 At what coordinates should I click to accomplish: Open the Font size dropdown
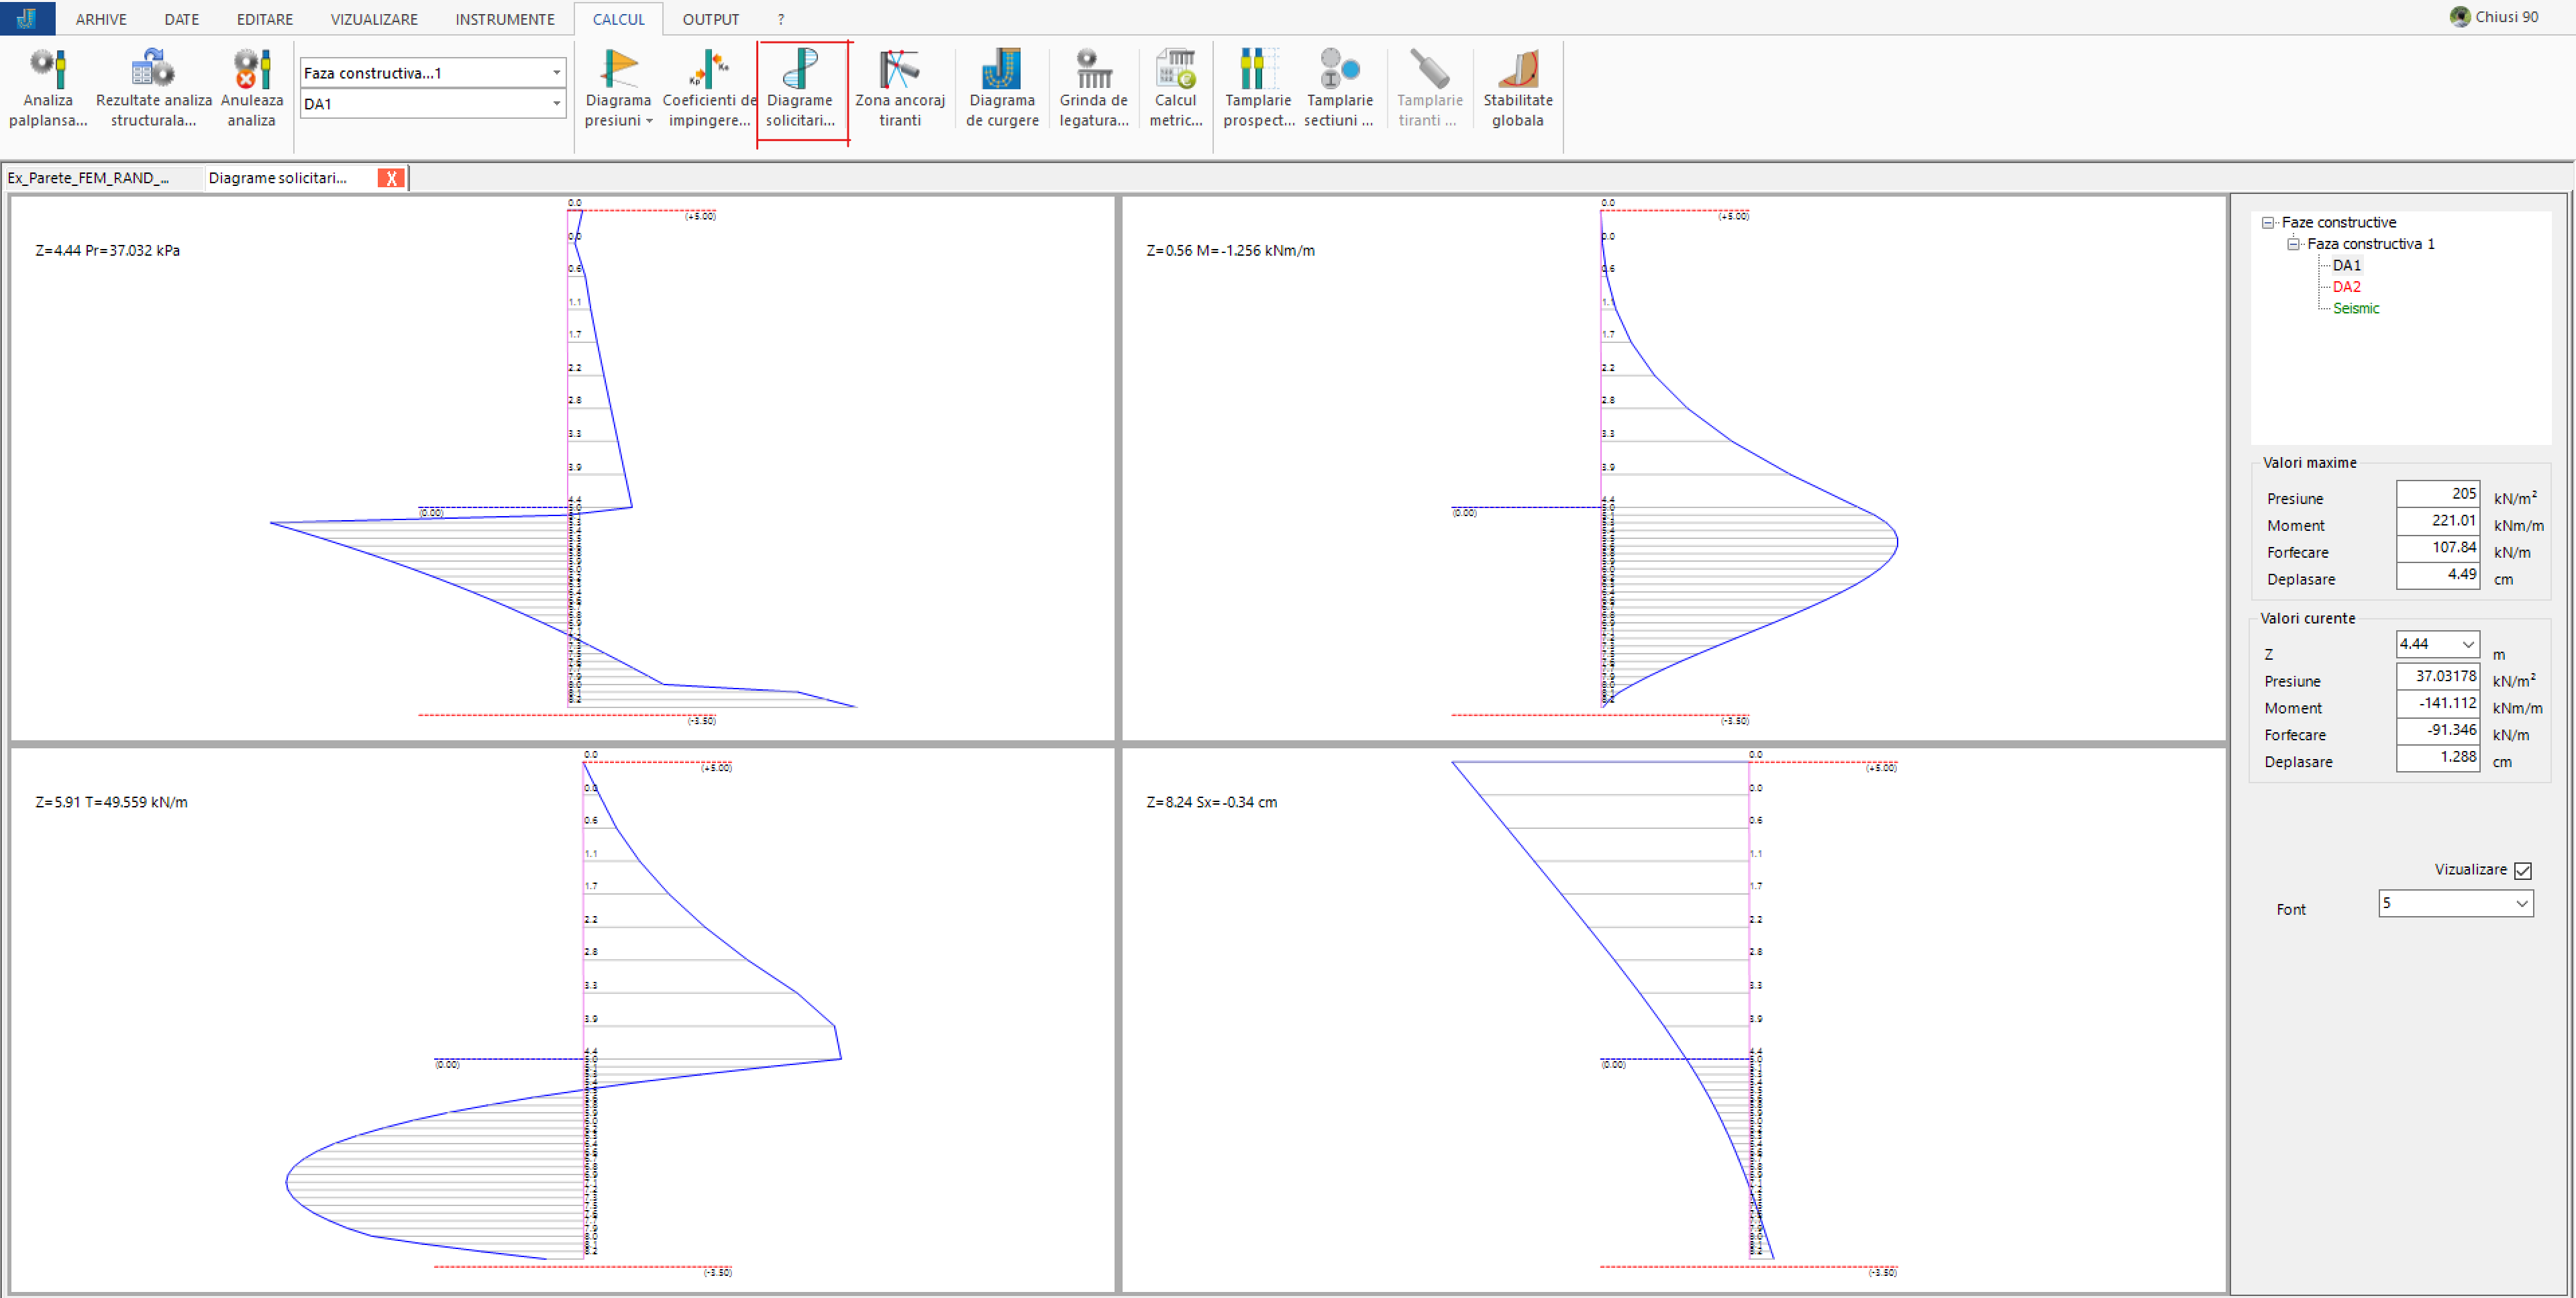point(2521,903)
